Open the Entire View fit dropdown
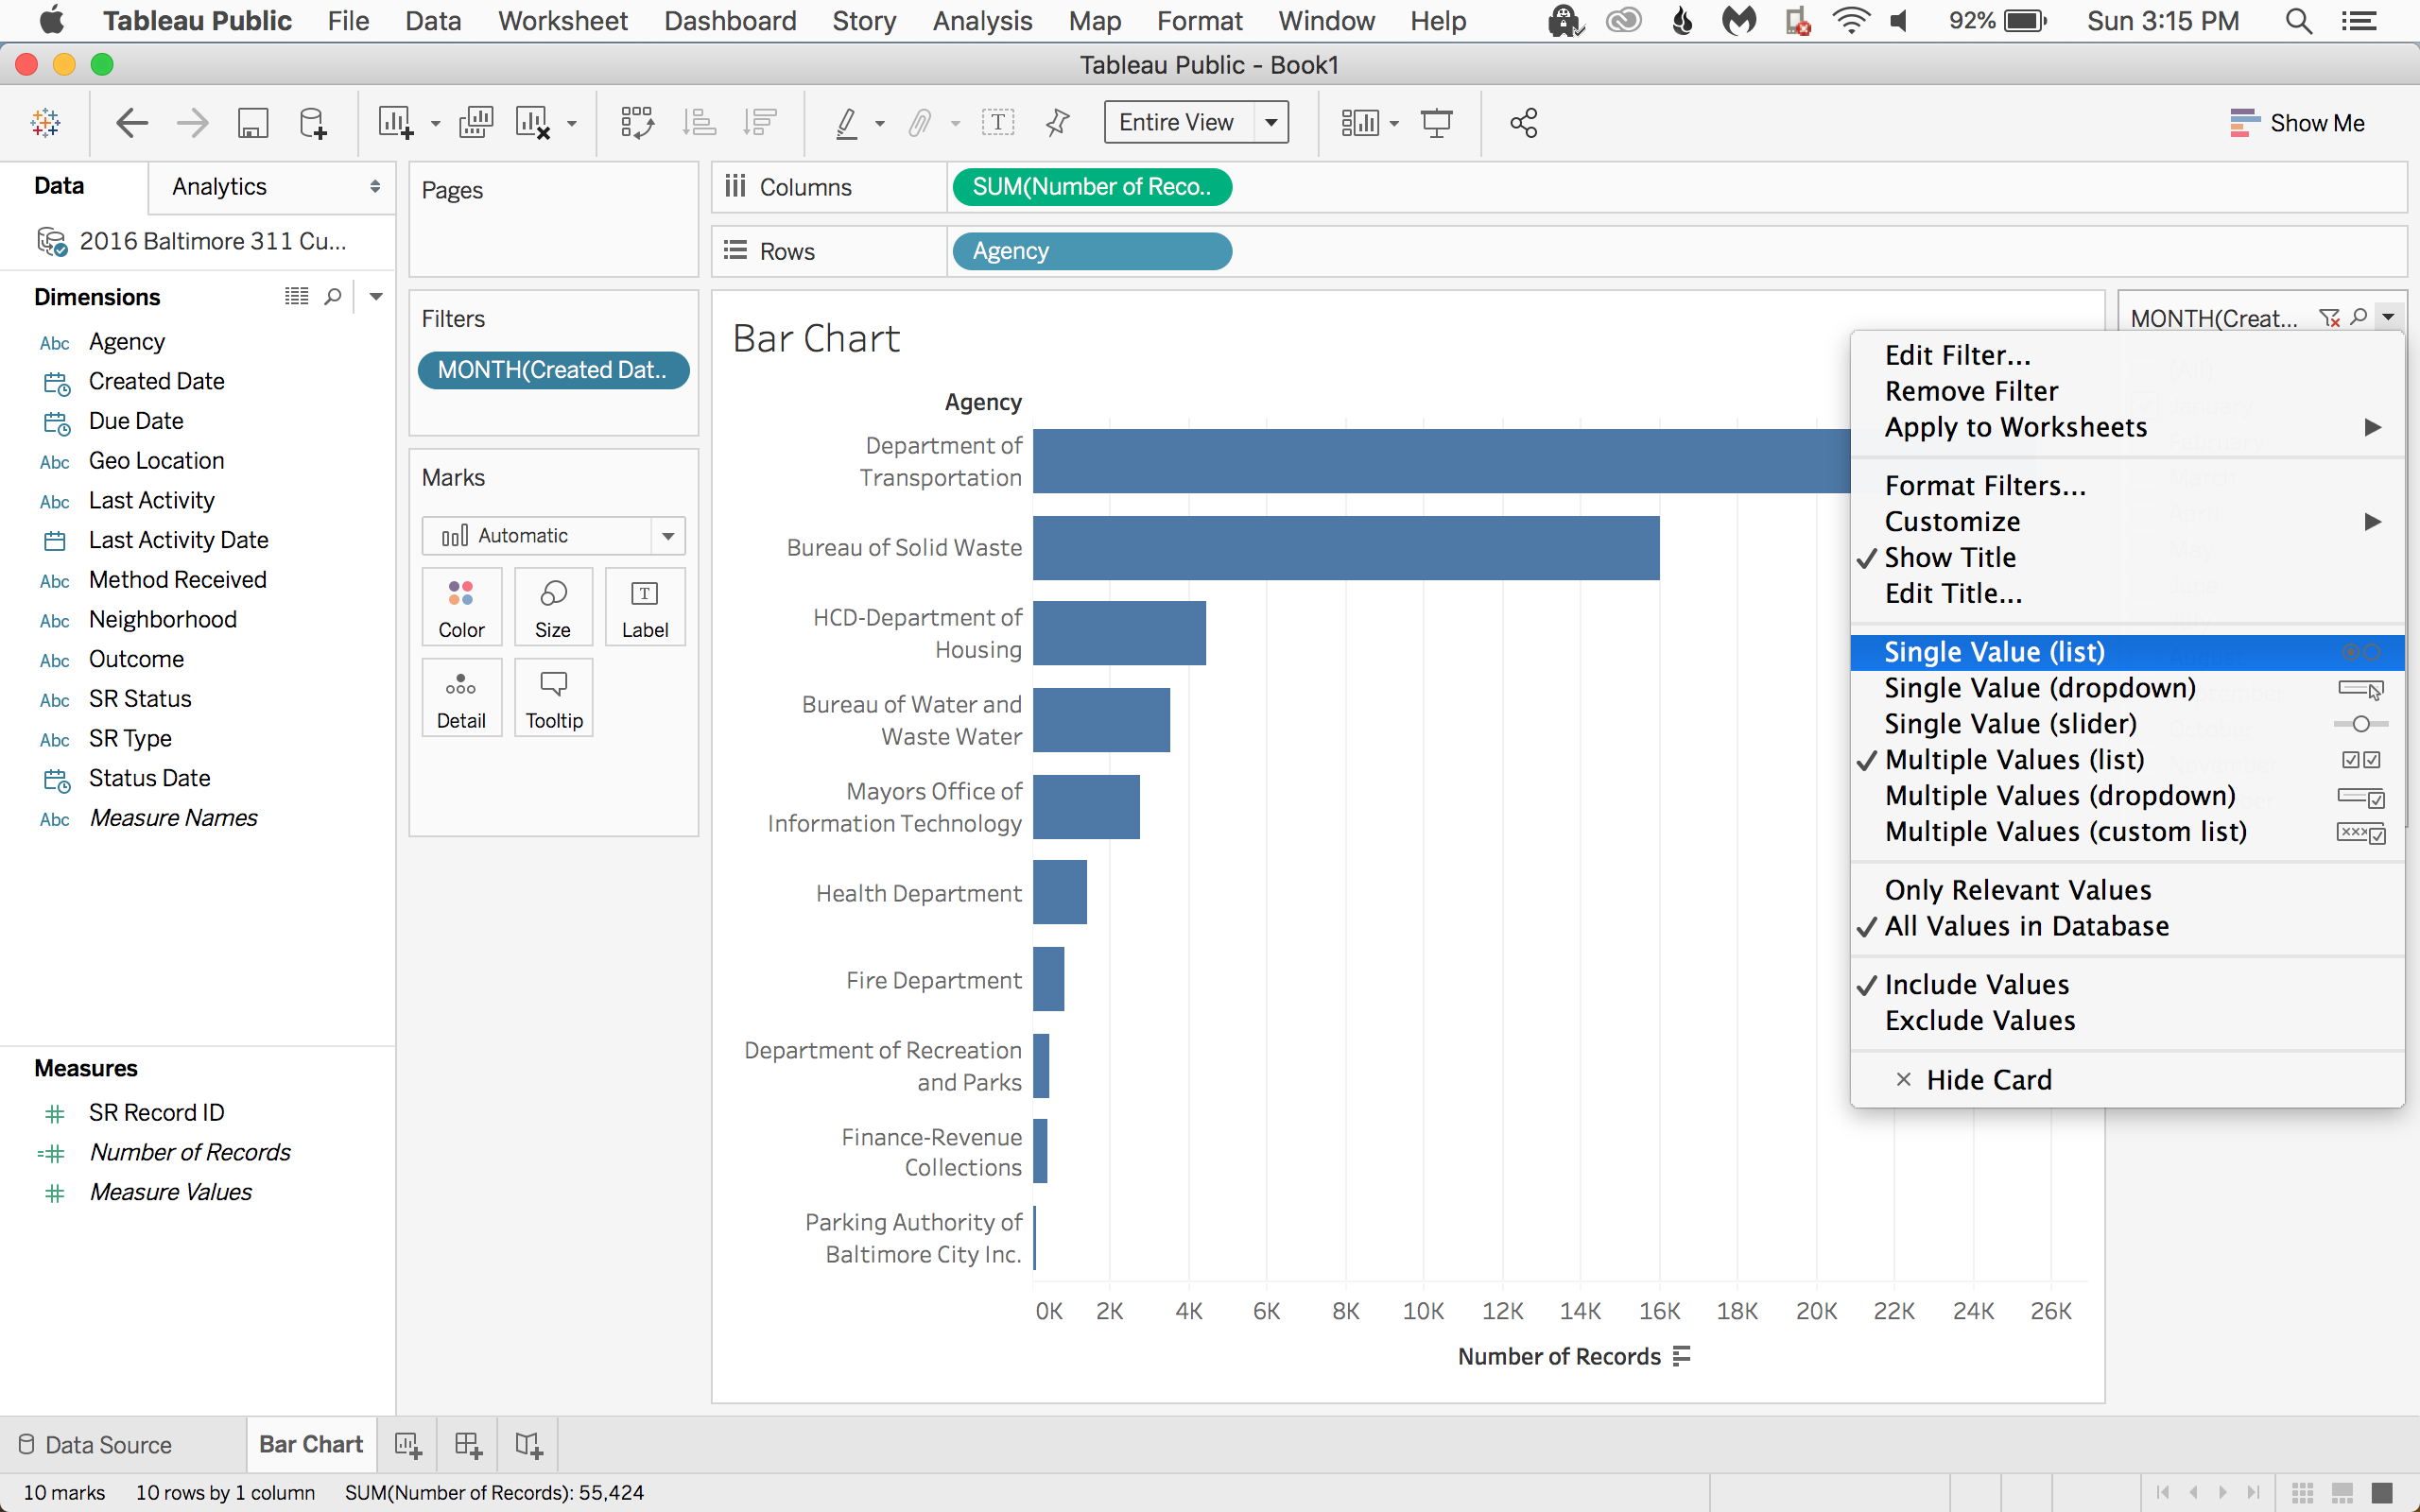This screenshot has width=2420, height=1512. [1196, 122]
